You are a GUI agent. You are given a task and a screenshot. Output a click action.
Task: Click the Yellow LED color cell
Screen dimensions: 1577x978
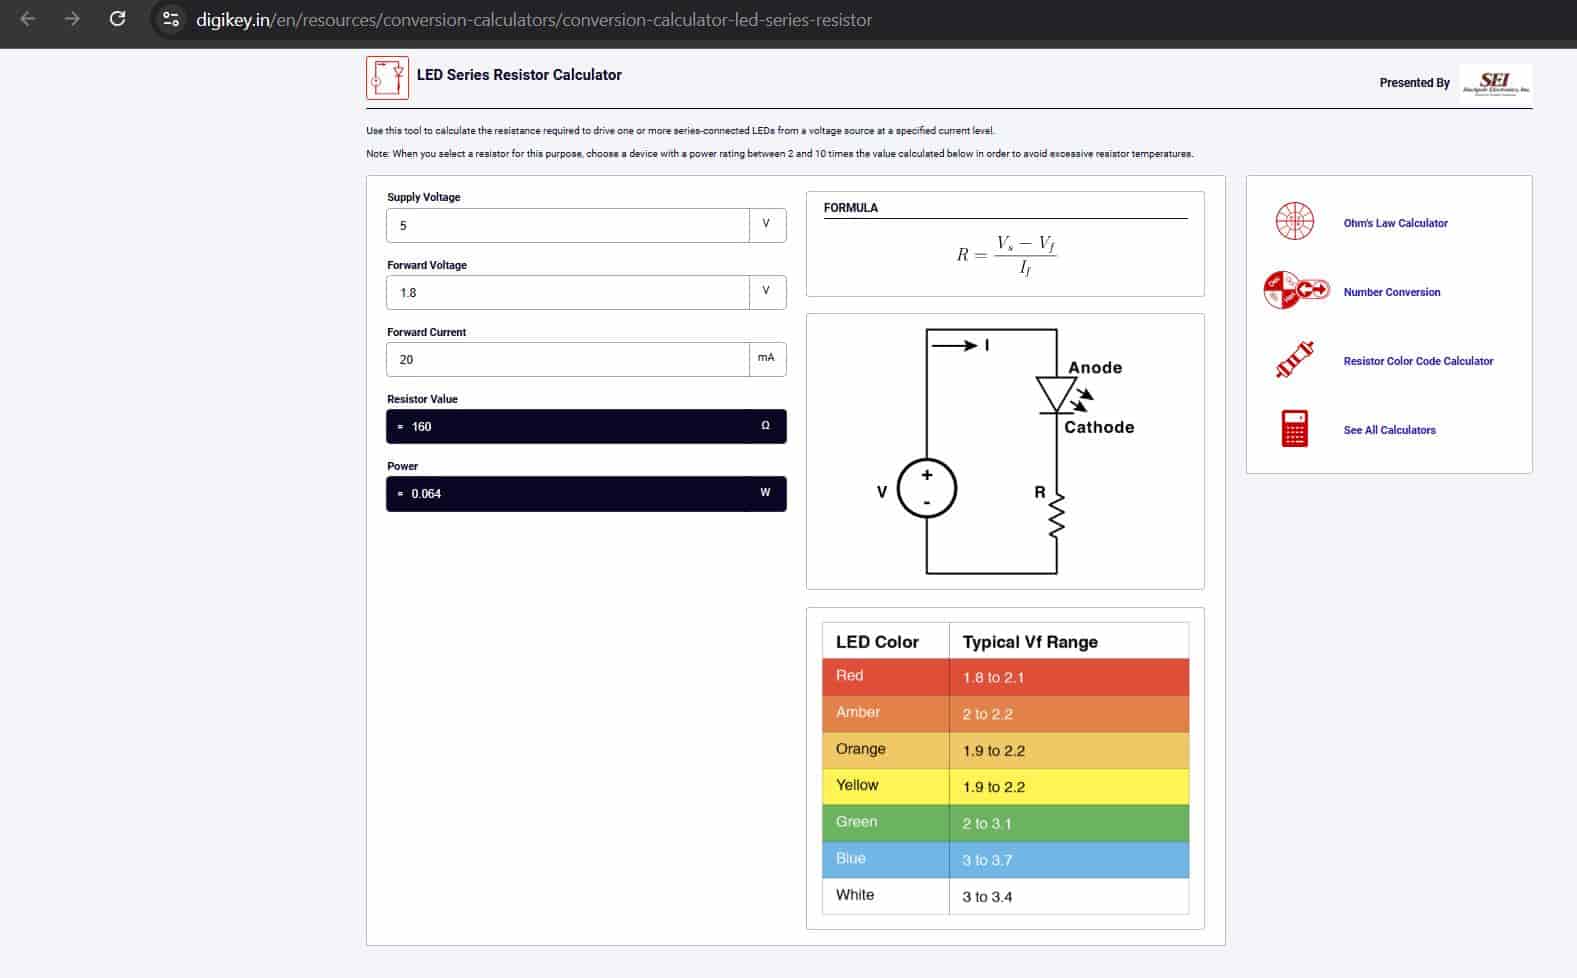pos(886,786)
